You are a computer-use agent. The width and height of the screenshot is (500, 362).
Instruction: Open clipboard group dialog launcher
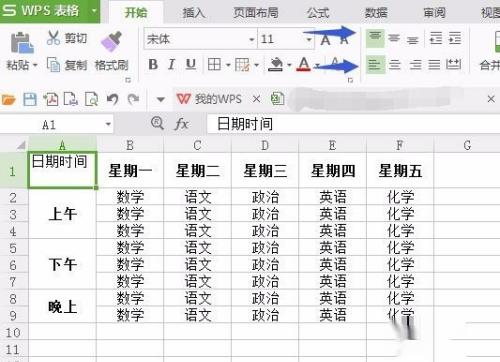point(128,80)
